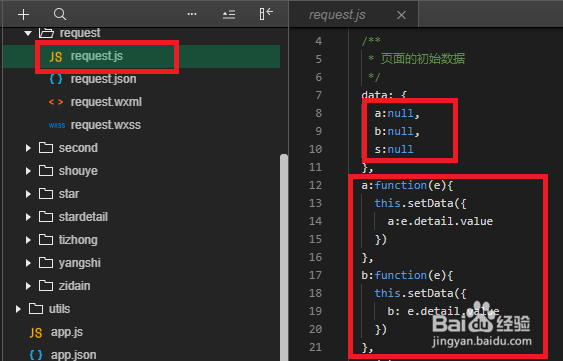Click the open folder icon of request
This screenshot has height=361, width=563.
46,33
